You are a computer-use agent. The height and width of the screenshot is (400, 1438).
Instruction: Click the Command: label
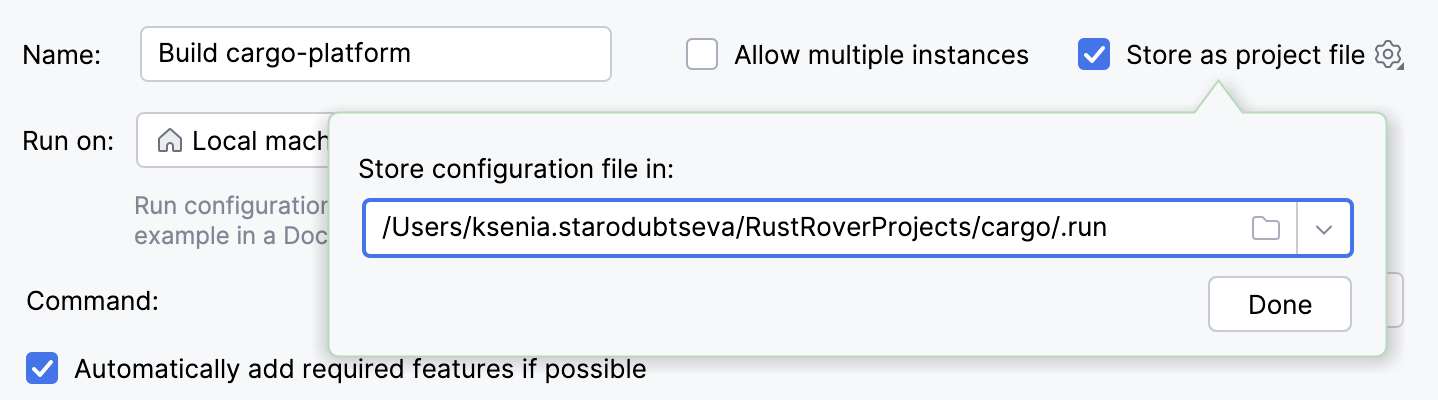point(93,300)
